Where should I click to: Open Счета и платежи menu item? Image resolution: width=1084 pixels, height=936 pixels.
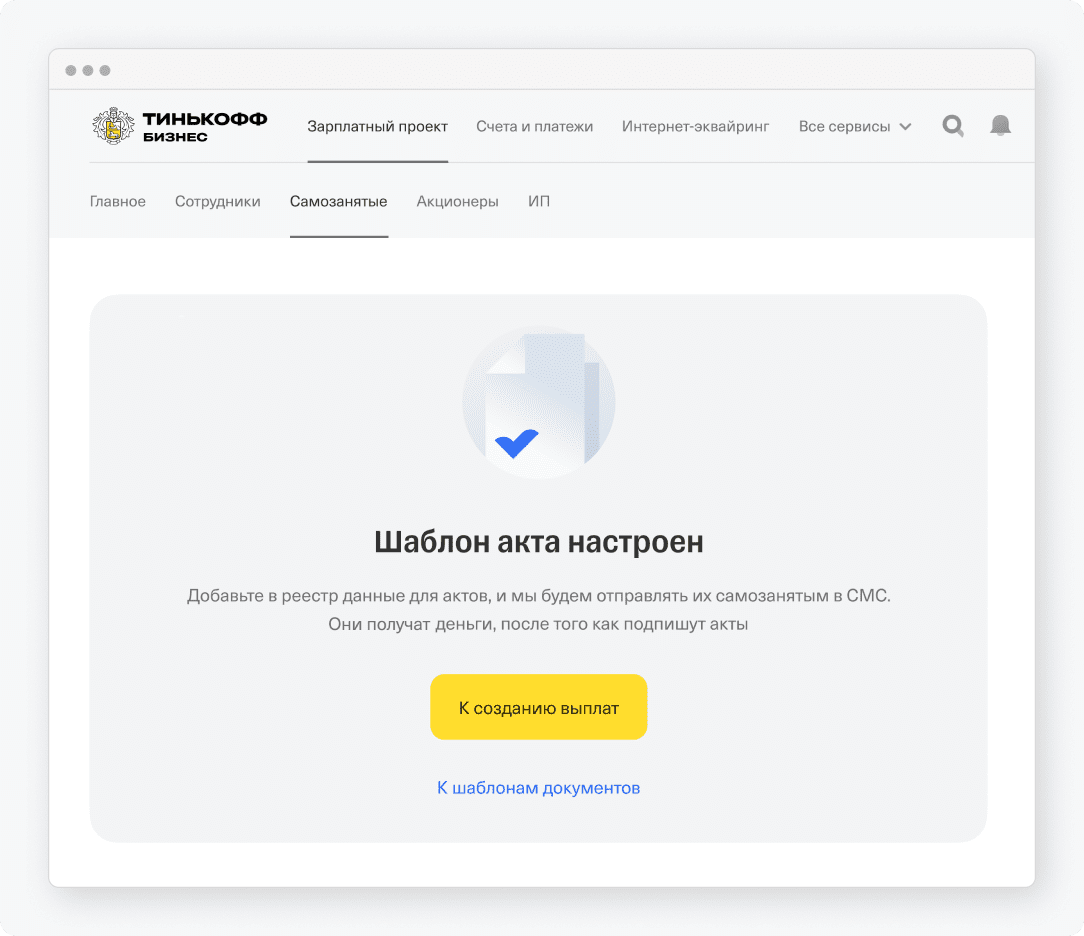534,127
